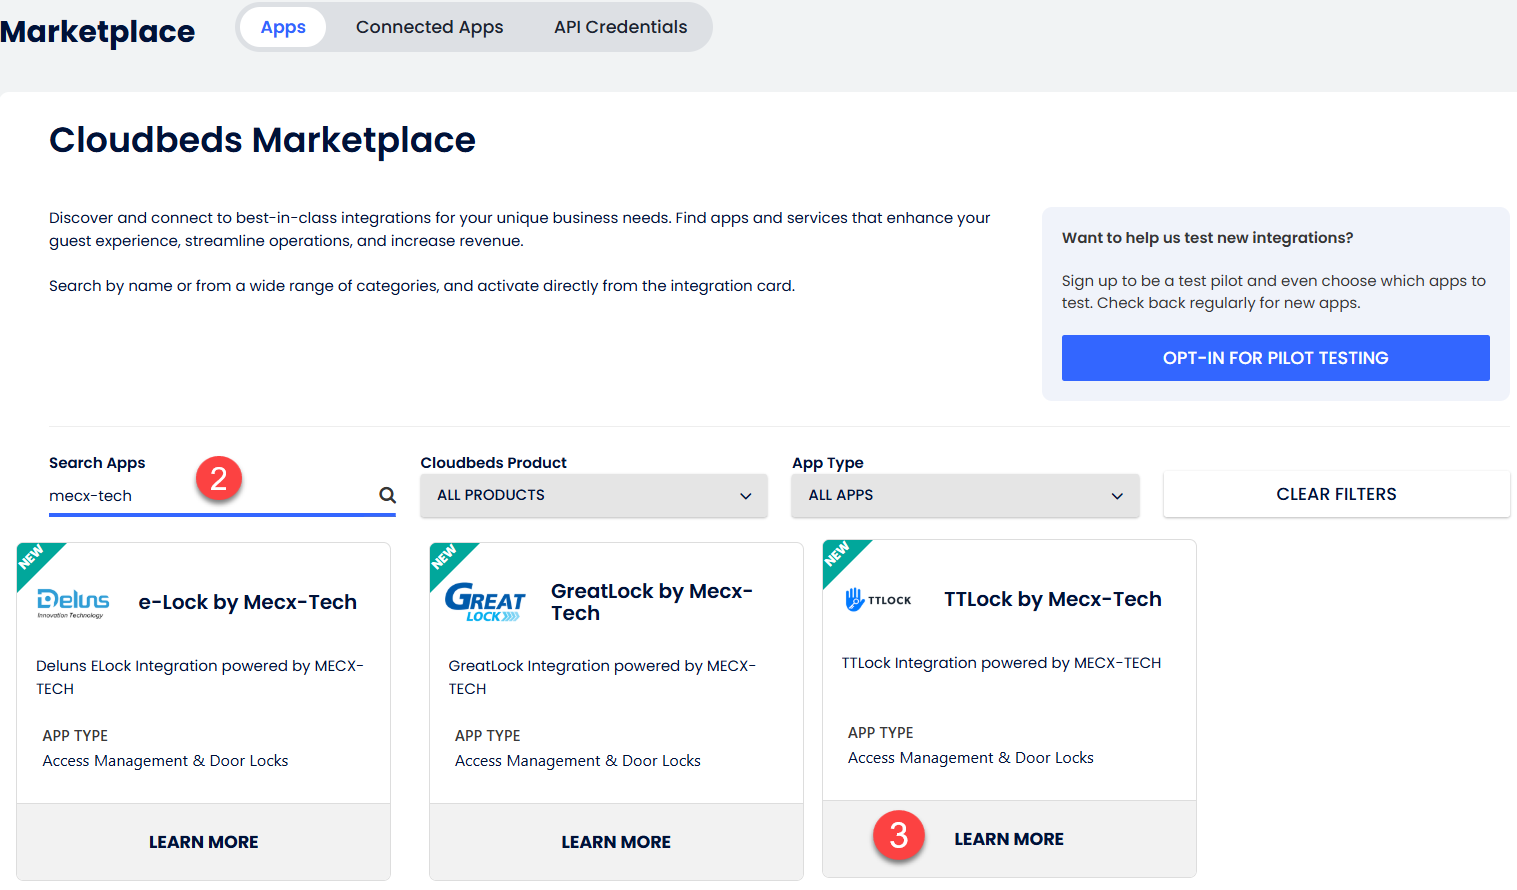The image size is (1517, 890).
Task: Click the GreatLock logo image
Action: point(485,602)
